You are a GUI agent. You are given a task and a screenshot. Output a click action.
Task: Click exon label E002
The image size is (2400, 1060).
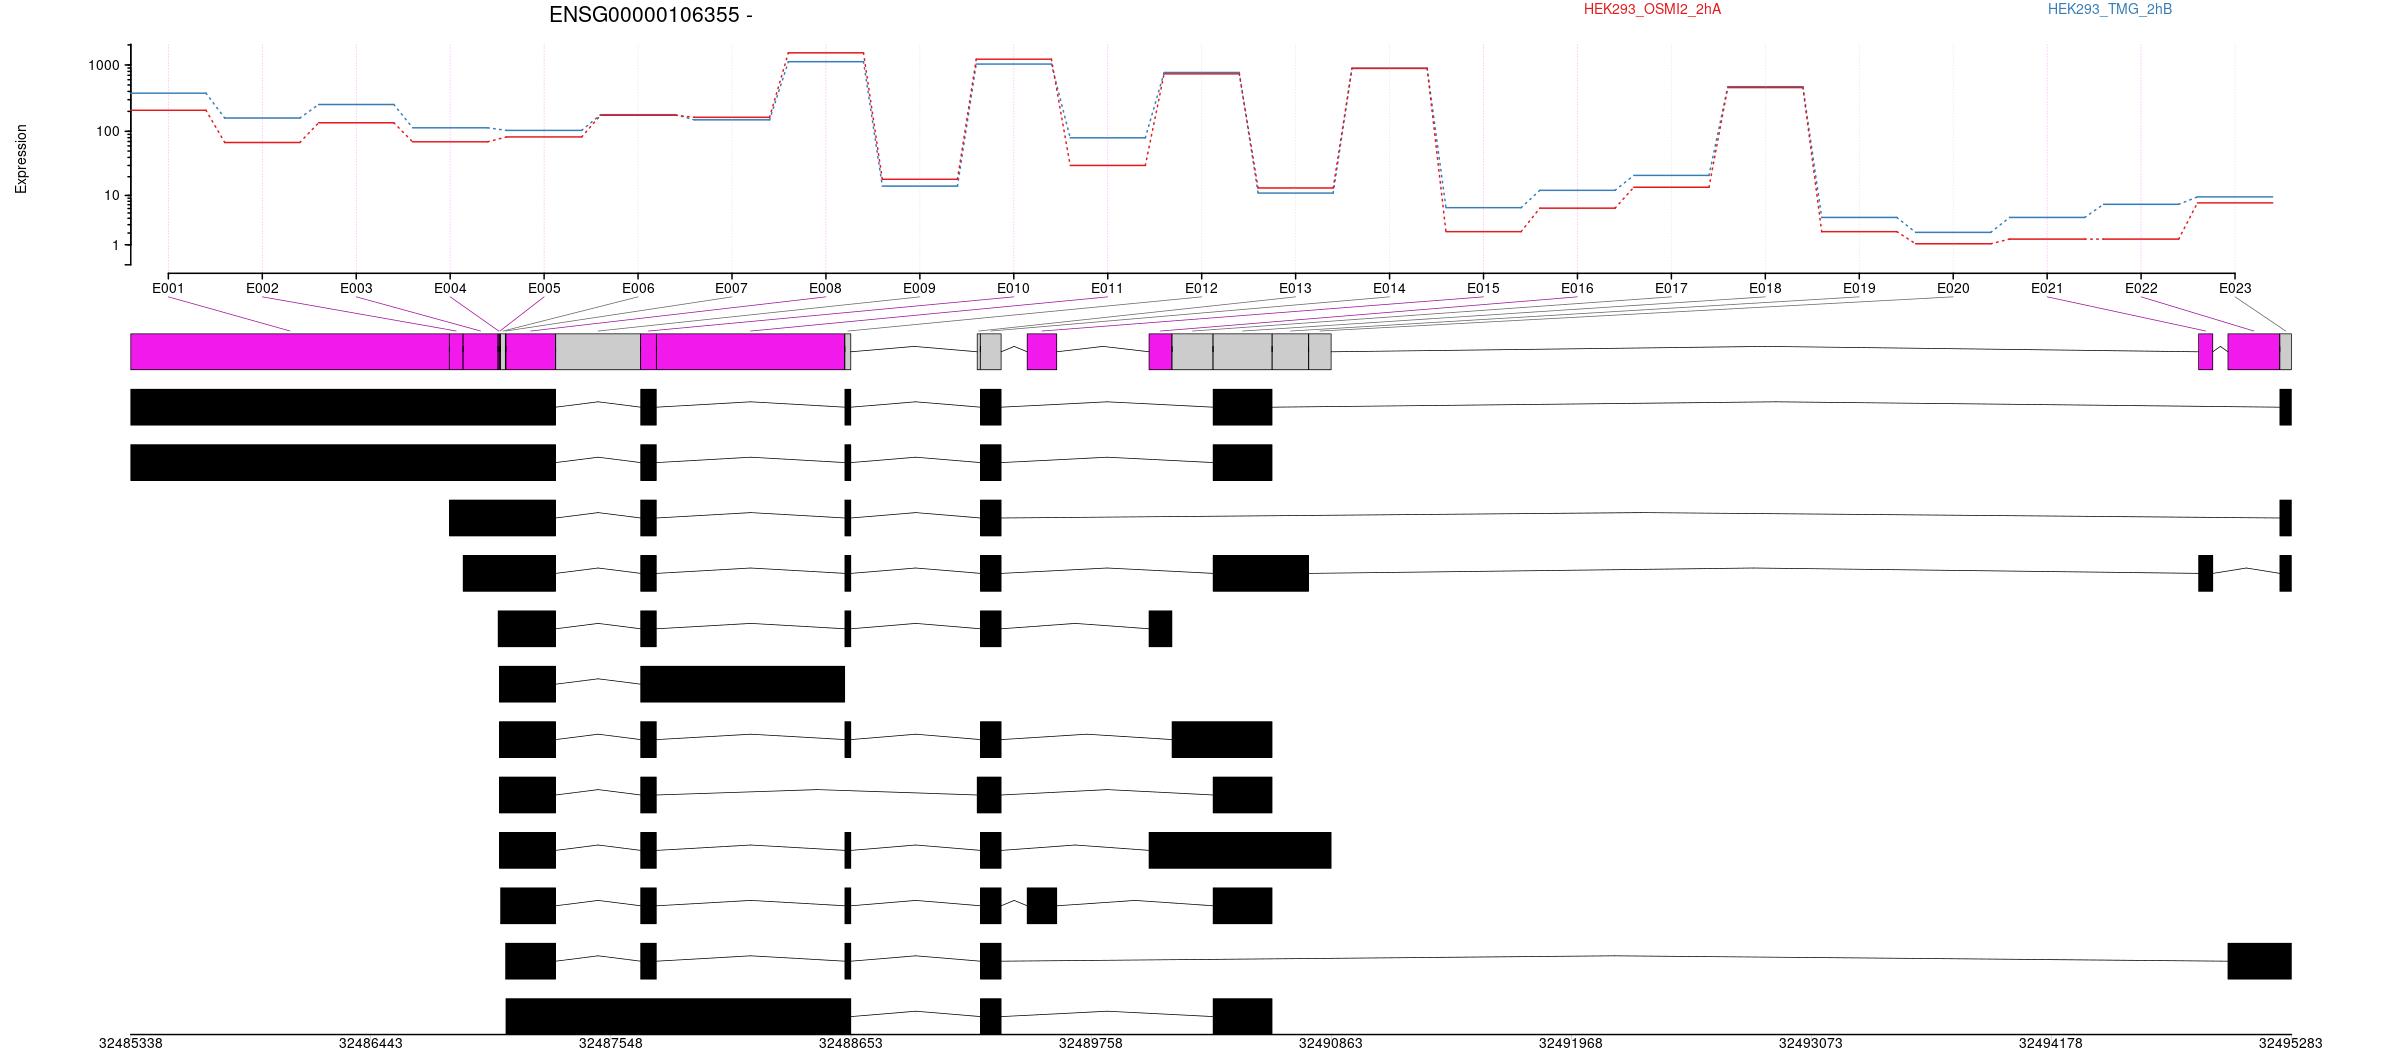262,289
